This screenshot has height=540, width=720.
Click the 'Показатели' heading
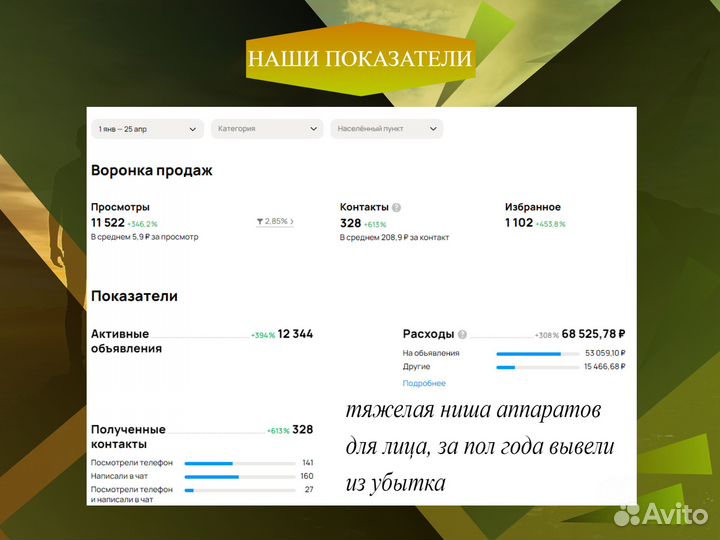[x=134, y=296]
